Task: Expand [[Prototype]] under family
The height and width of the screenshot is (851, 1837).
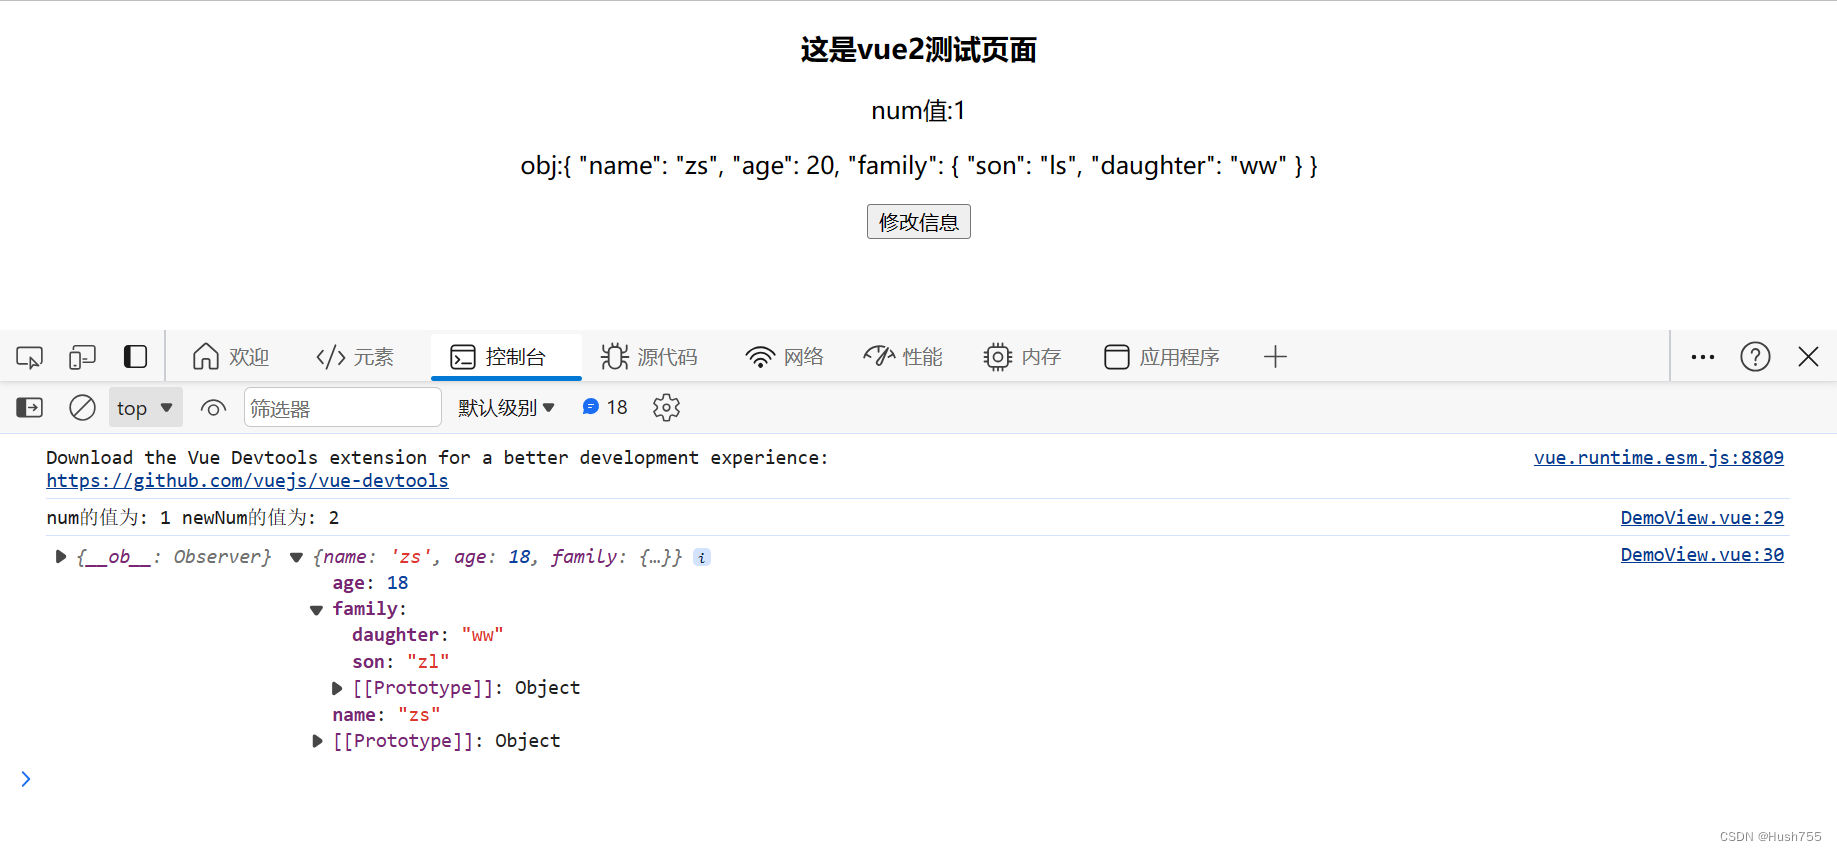Action: pos(337,688)
